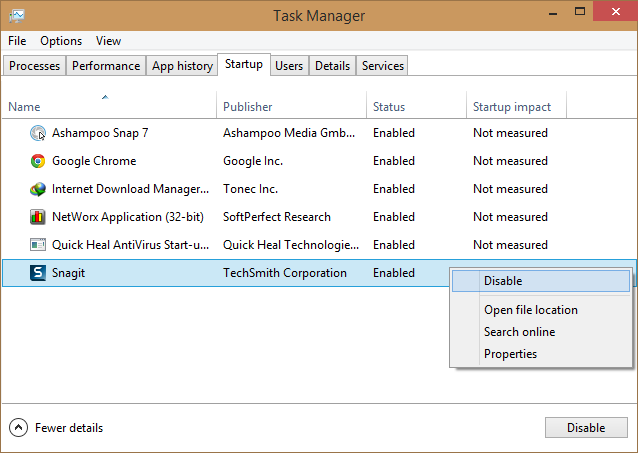The height and width of the screenshot is (453, 638).
Task: Switch to the App history tab
Action: pyautogui.click(x=182, y=66)
